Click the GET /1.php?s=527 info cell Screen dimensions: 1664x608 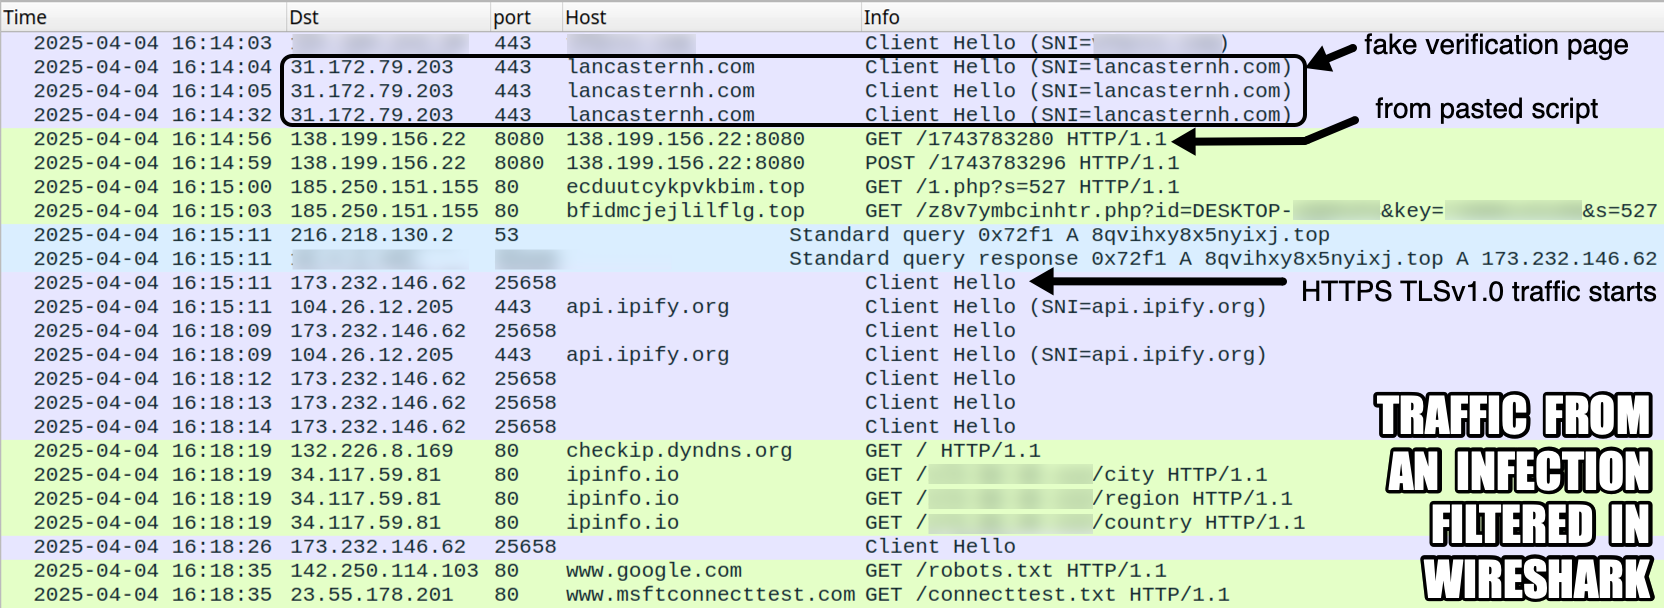coord(1022,187)
